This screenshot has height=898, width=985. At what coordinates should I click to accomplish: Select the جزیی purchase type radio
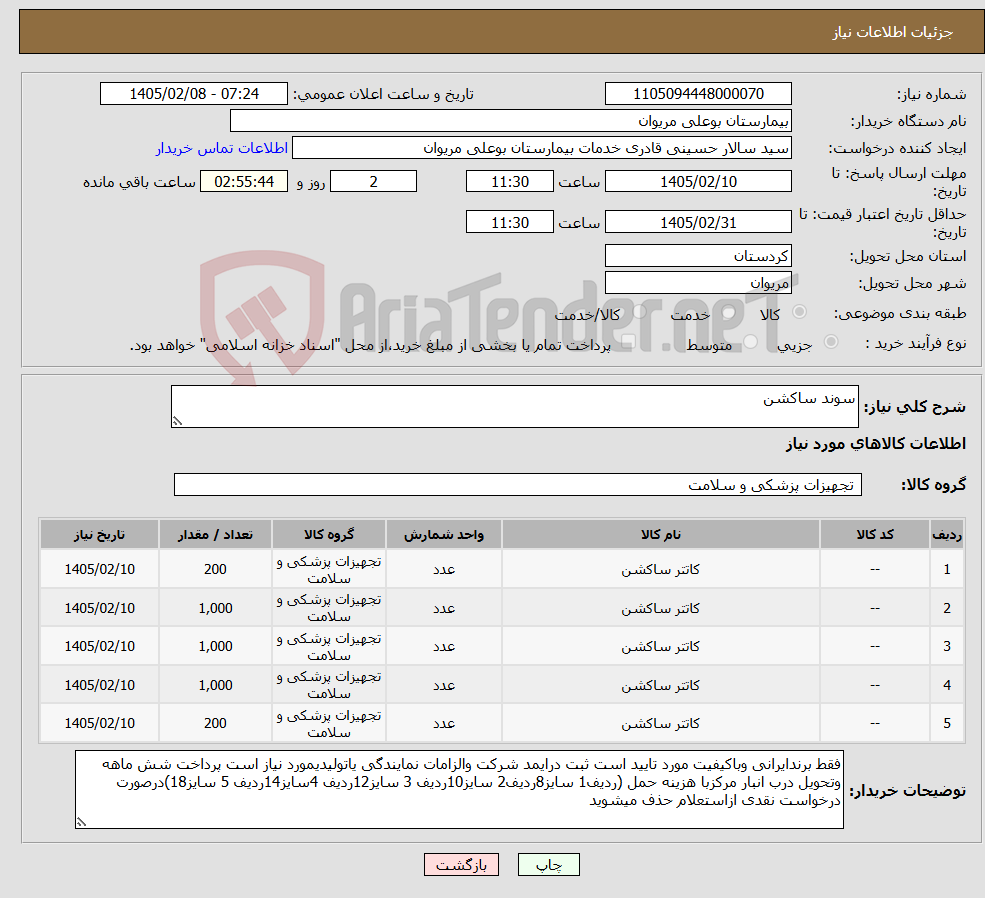coord(830,342)
